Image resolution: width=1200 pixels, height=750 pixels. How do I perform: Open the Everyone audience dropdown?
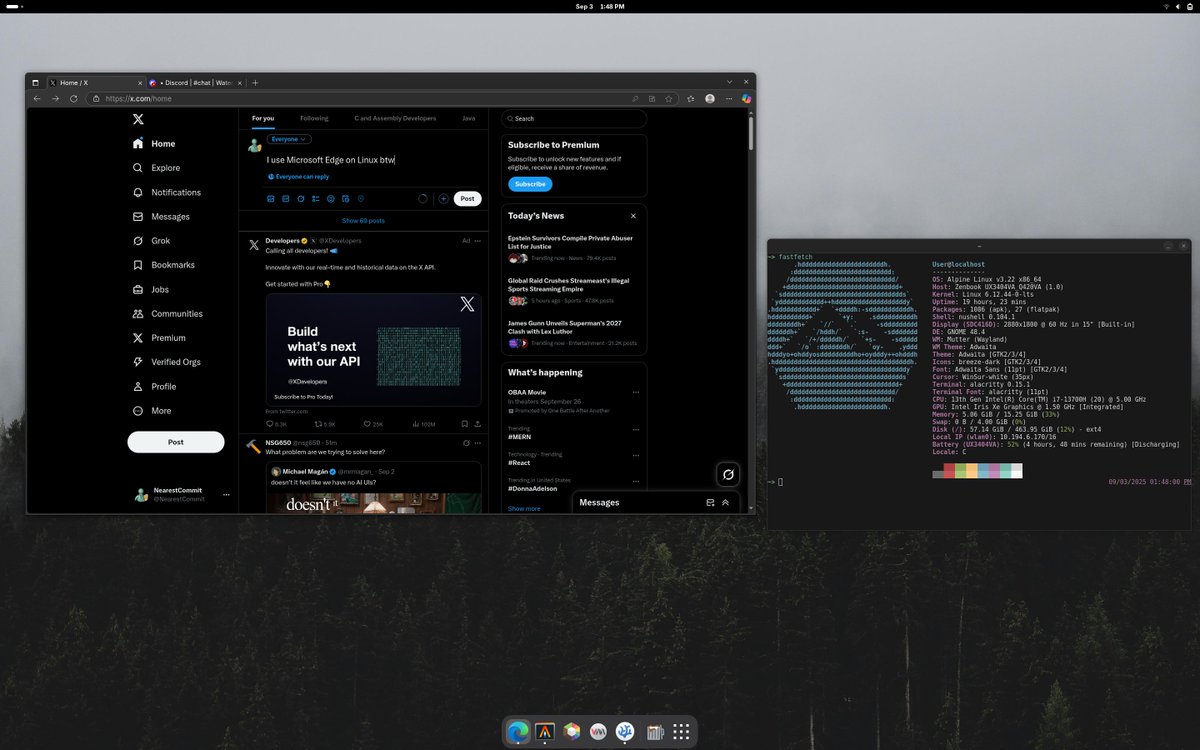[x=289, y=139]
